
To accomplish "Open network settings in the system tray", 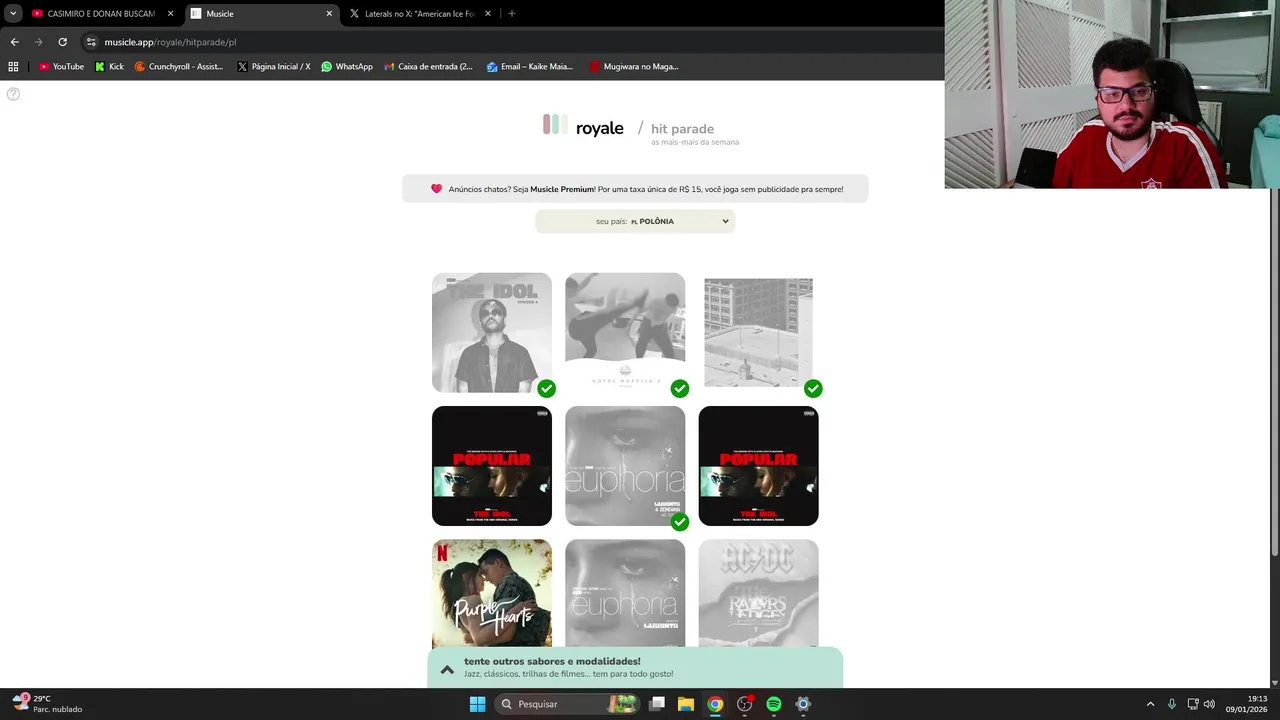I will (1192, 704).
